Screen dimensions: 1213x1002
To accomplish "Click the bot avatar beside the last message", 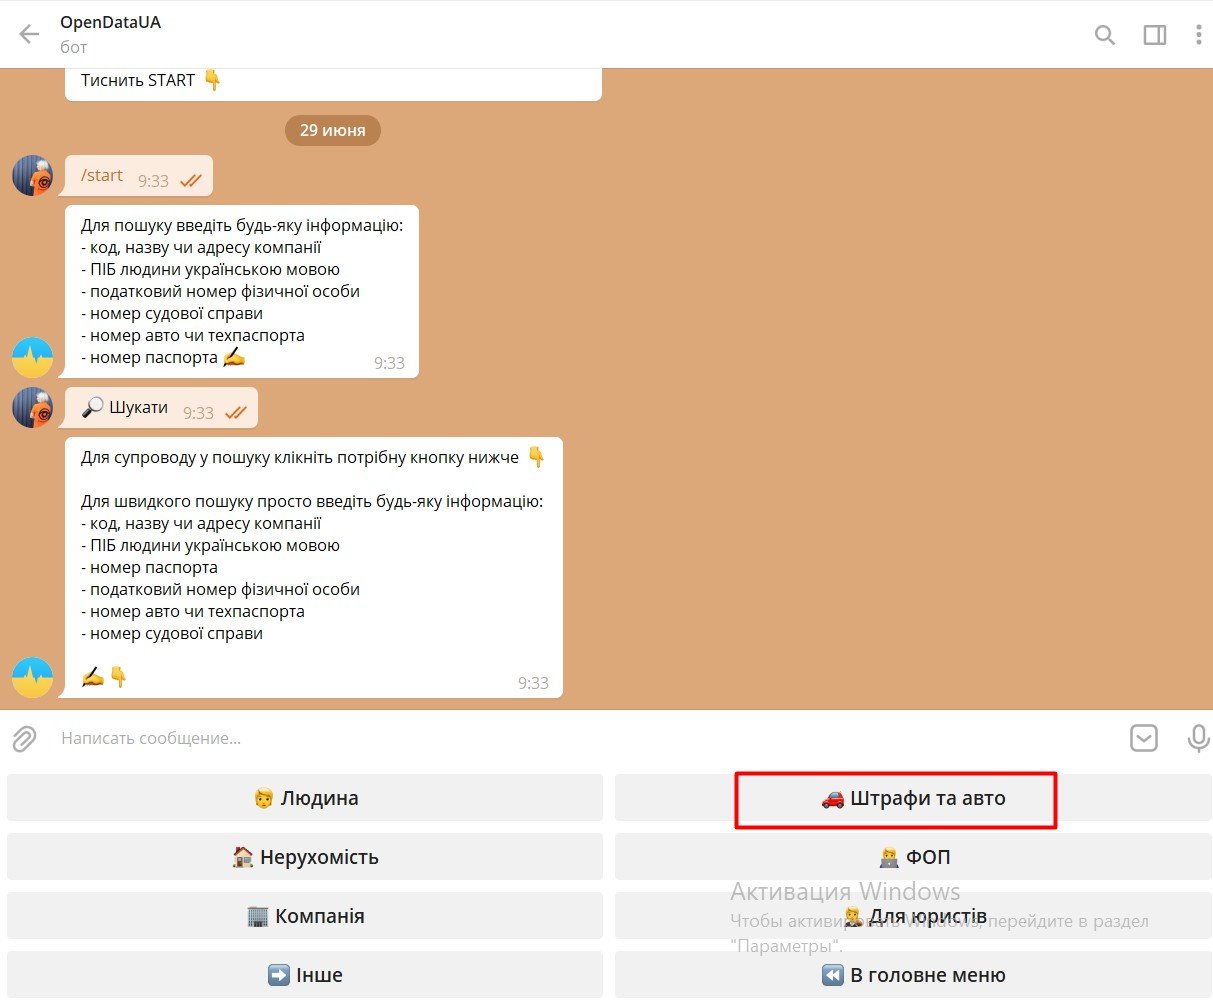I will pos(32,677).
